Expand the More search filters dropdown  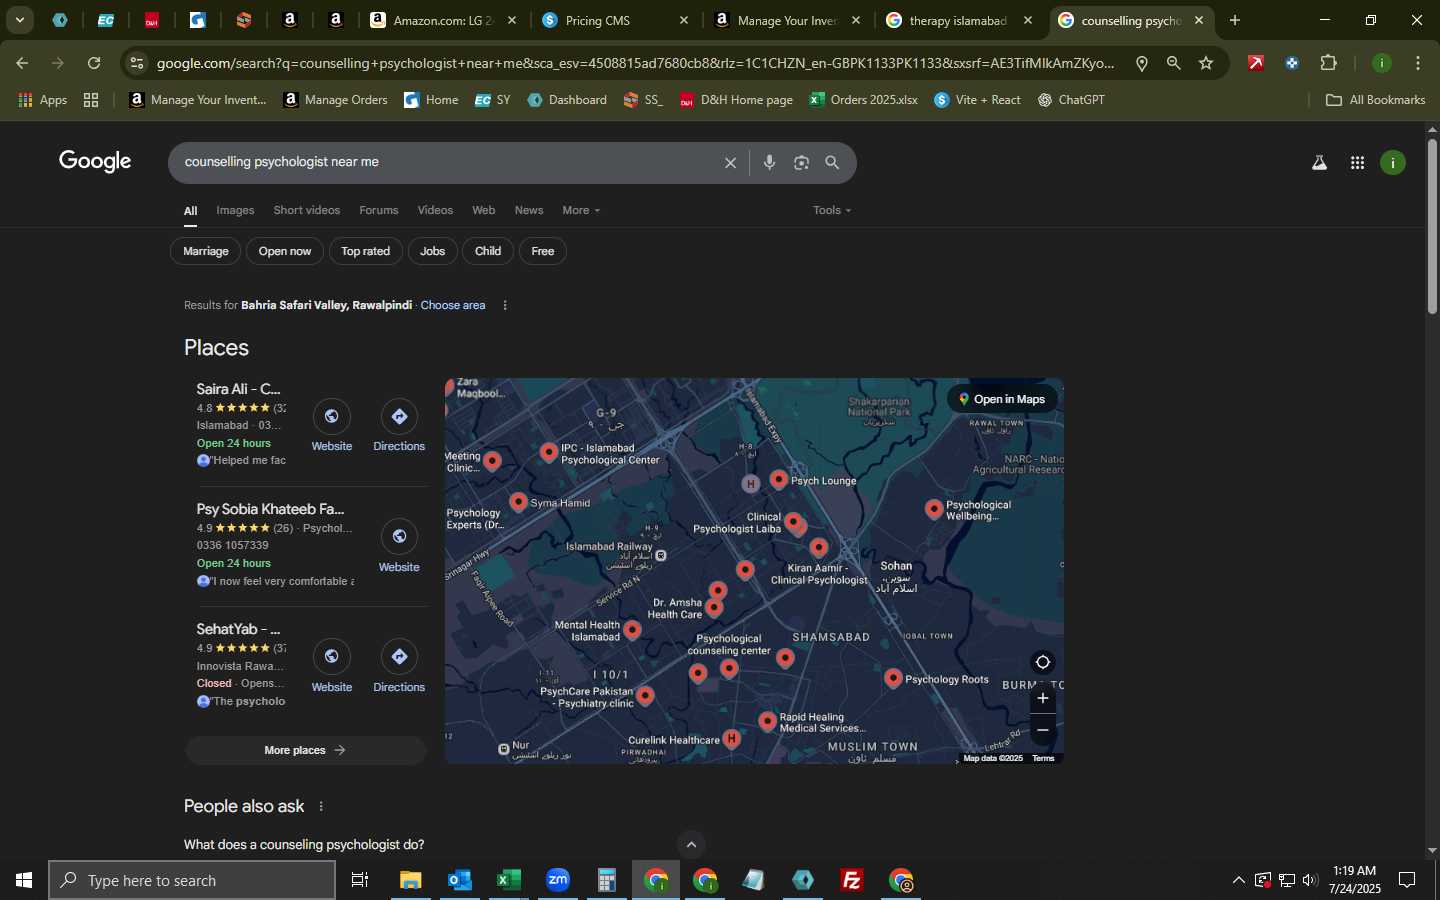581,210
